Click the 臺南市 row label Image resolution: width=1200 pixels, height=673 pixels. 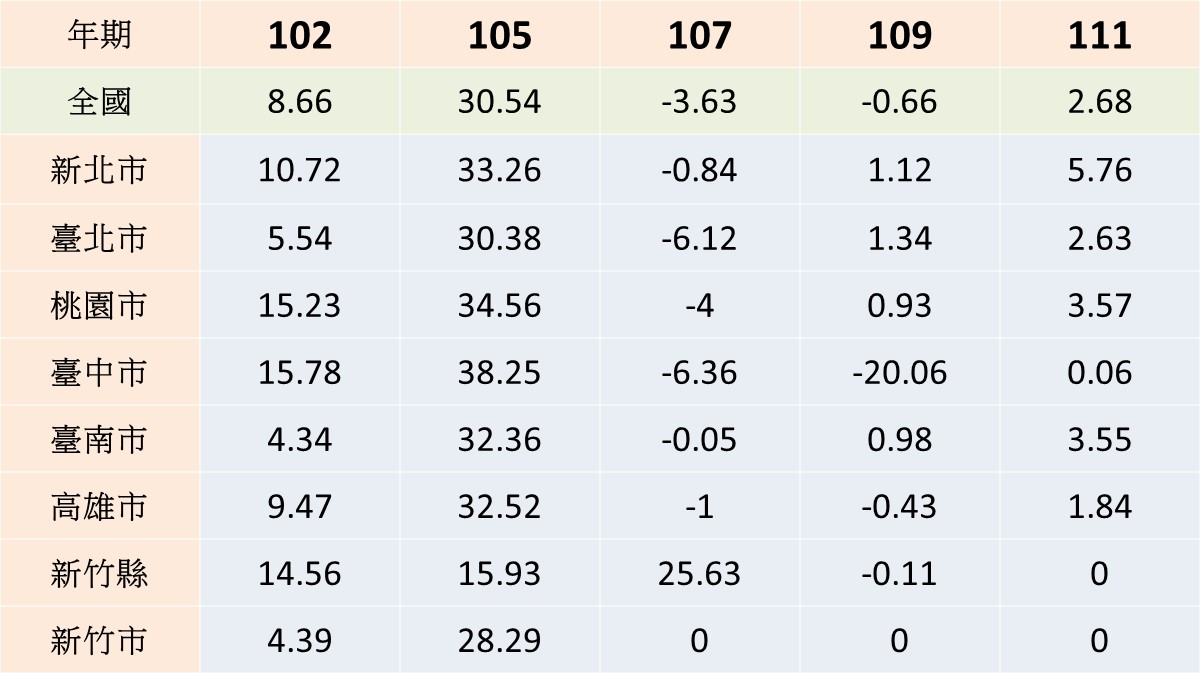[x=100, y=439]
